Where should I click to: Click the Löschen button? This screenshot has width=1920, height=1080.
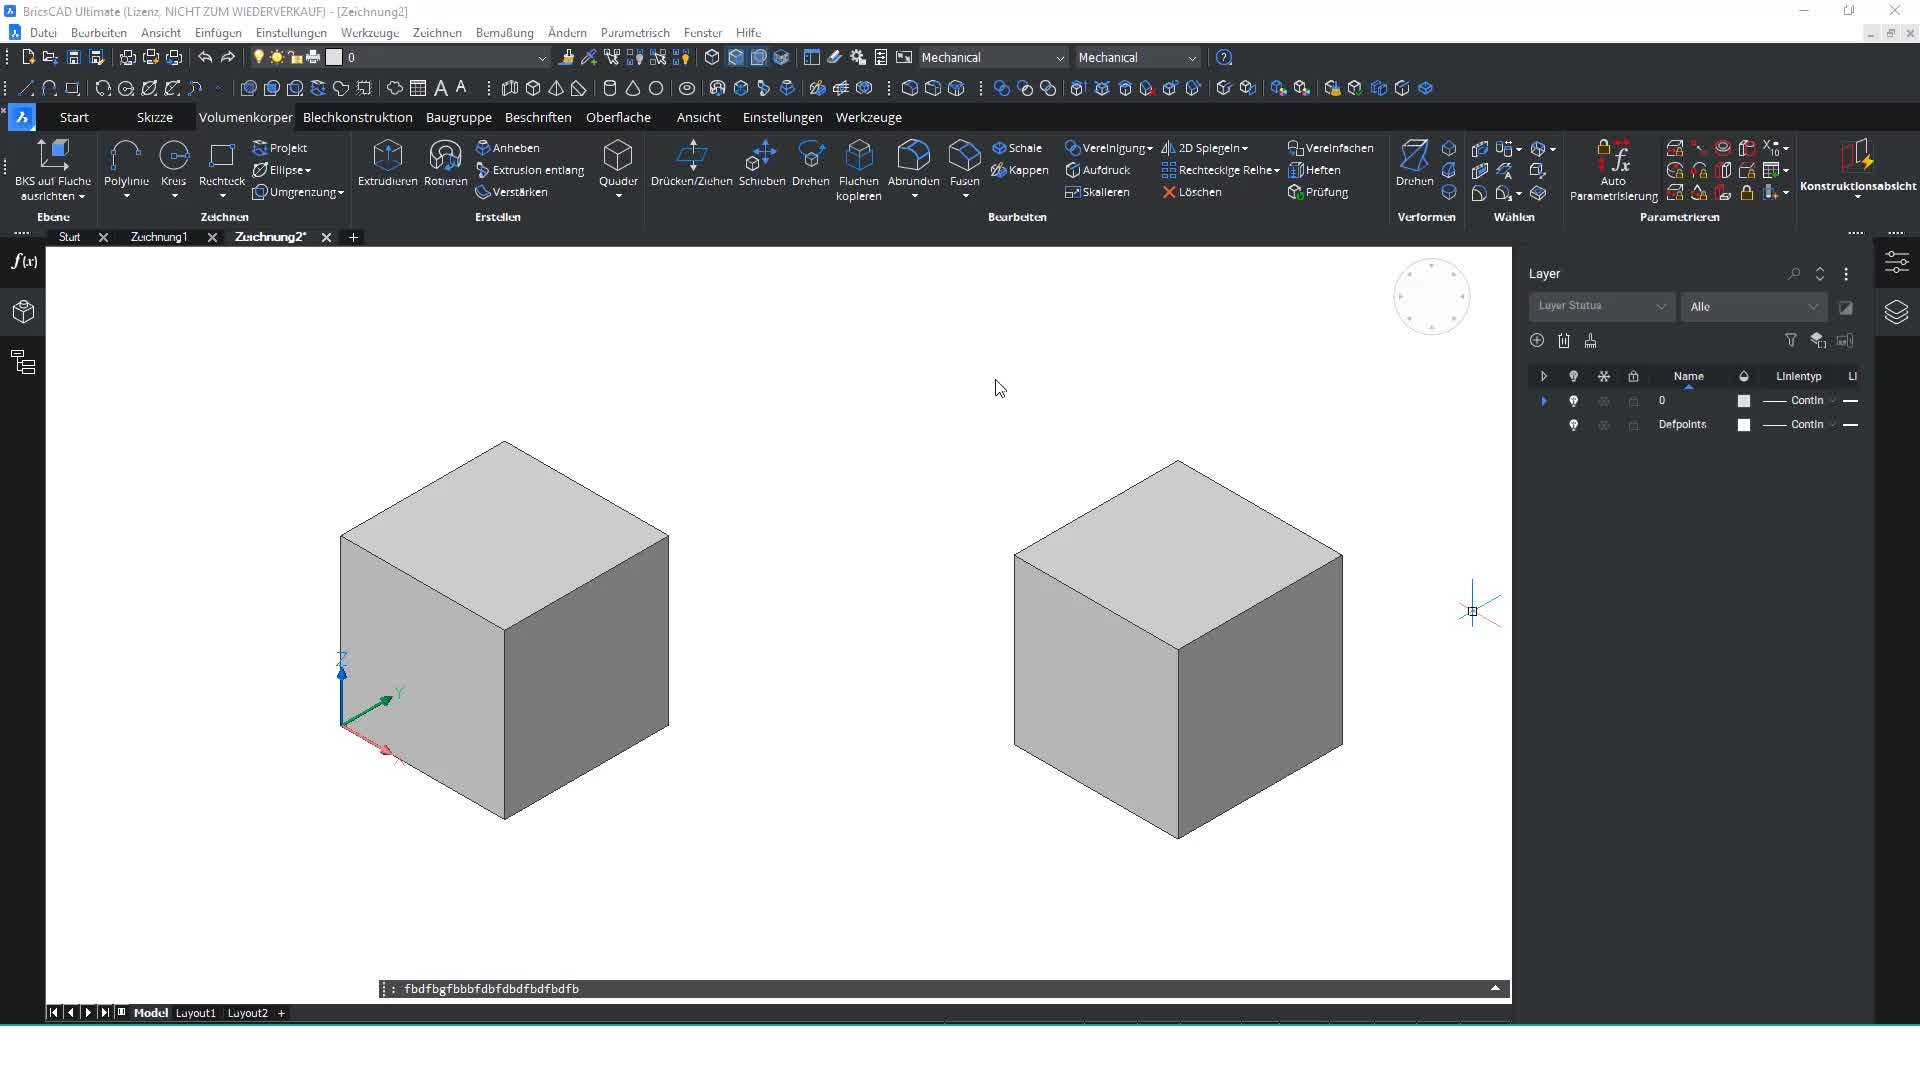coord(1191,192)
